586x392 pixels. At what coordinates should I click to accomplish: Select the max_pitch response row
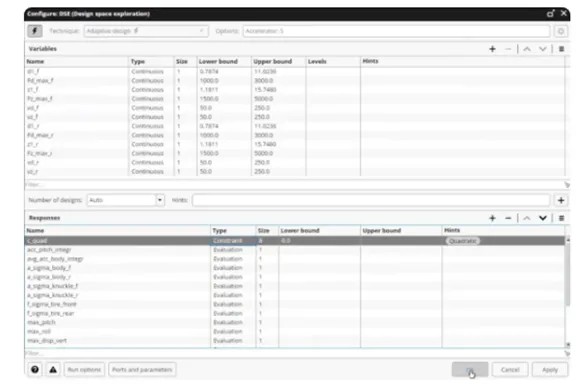pyautogui.click(x=295, y=322)
